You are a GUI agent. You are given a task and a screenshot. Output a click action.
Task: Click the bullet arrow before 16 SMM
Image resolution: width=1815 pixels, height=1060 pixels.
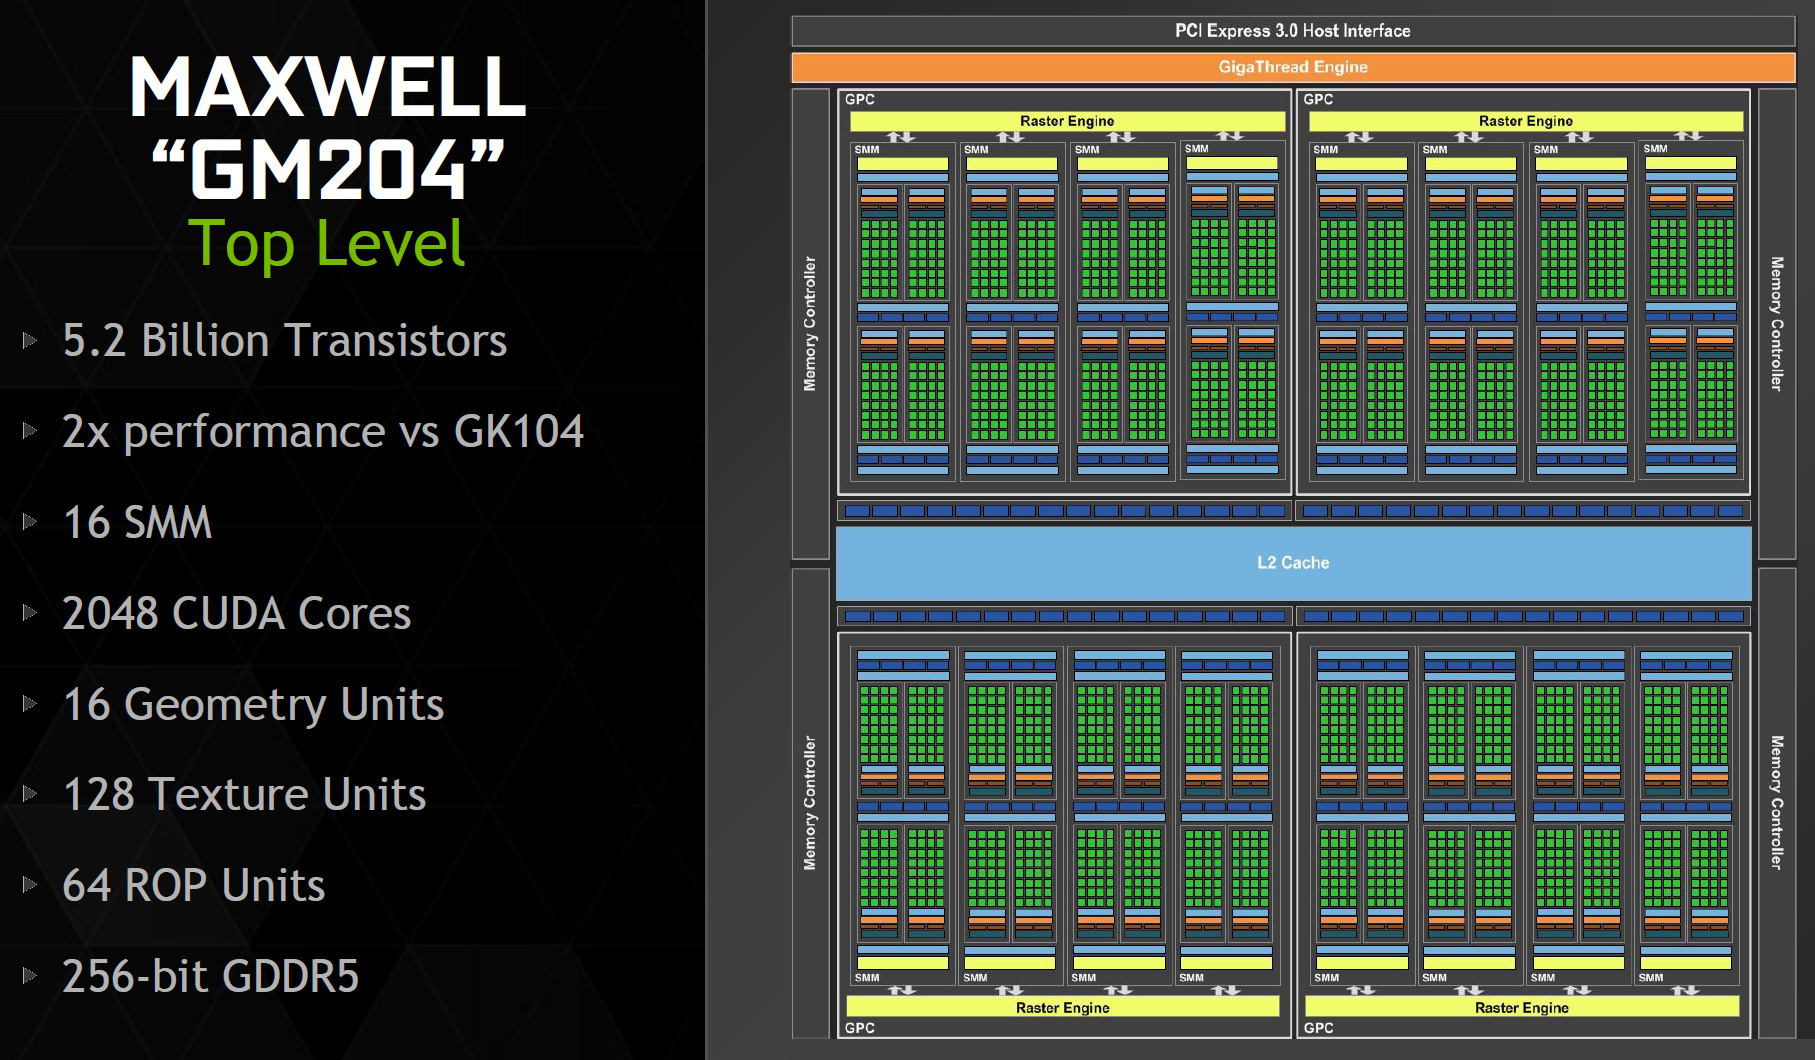[x=30, y=521]
